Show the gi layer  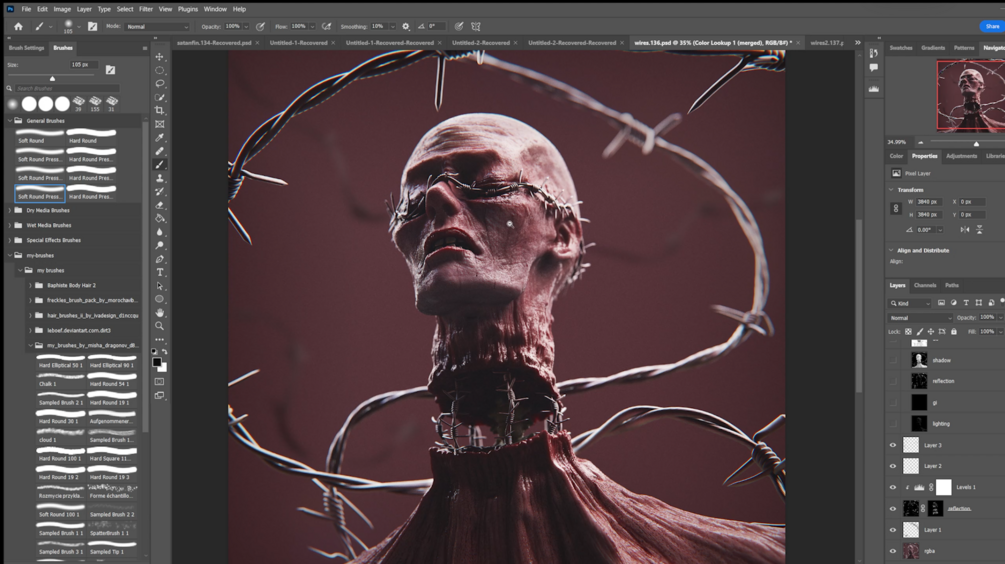tap(893, 402)
